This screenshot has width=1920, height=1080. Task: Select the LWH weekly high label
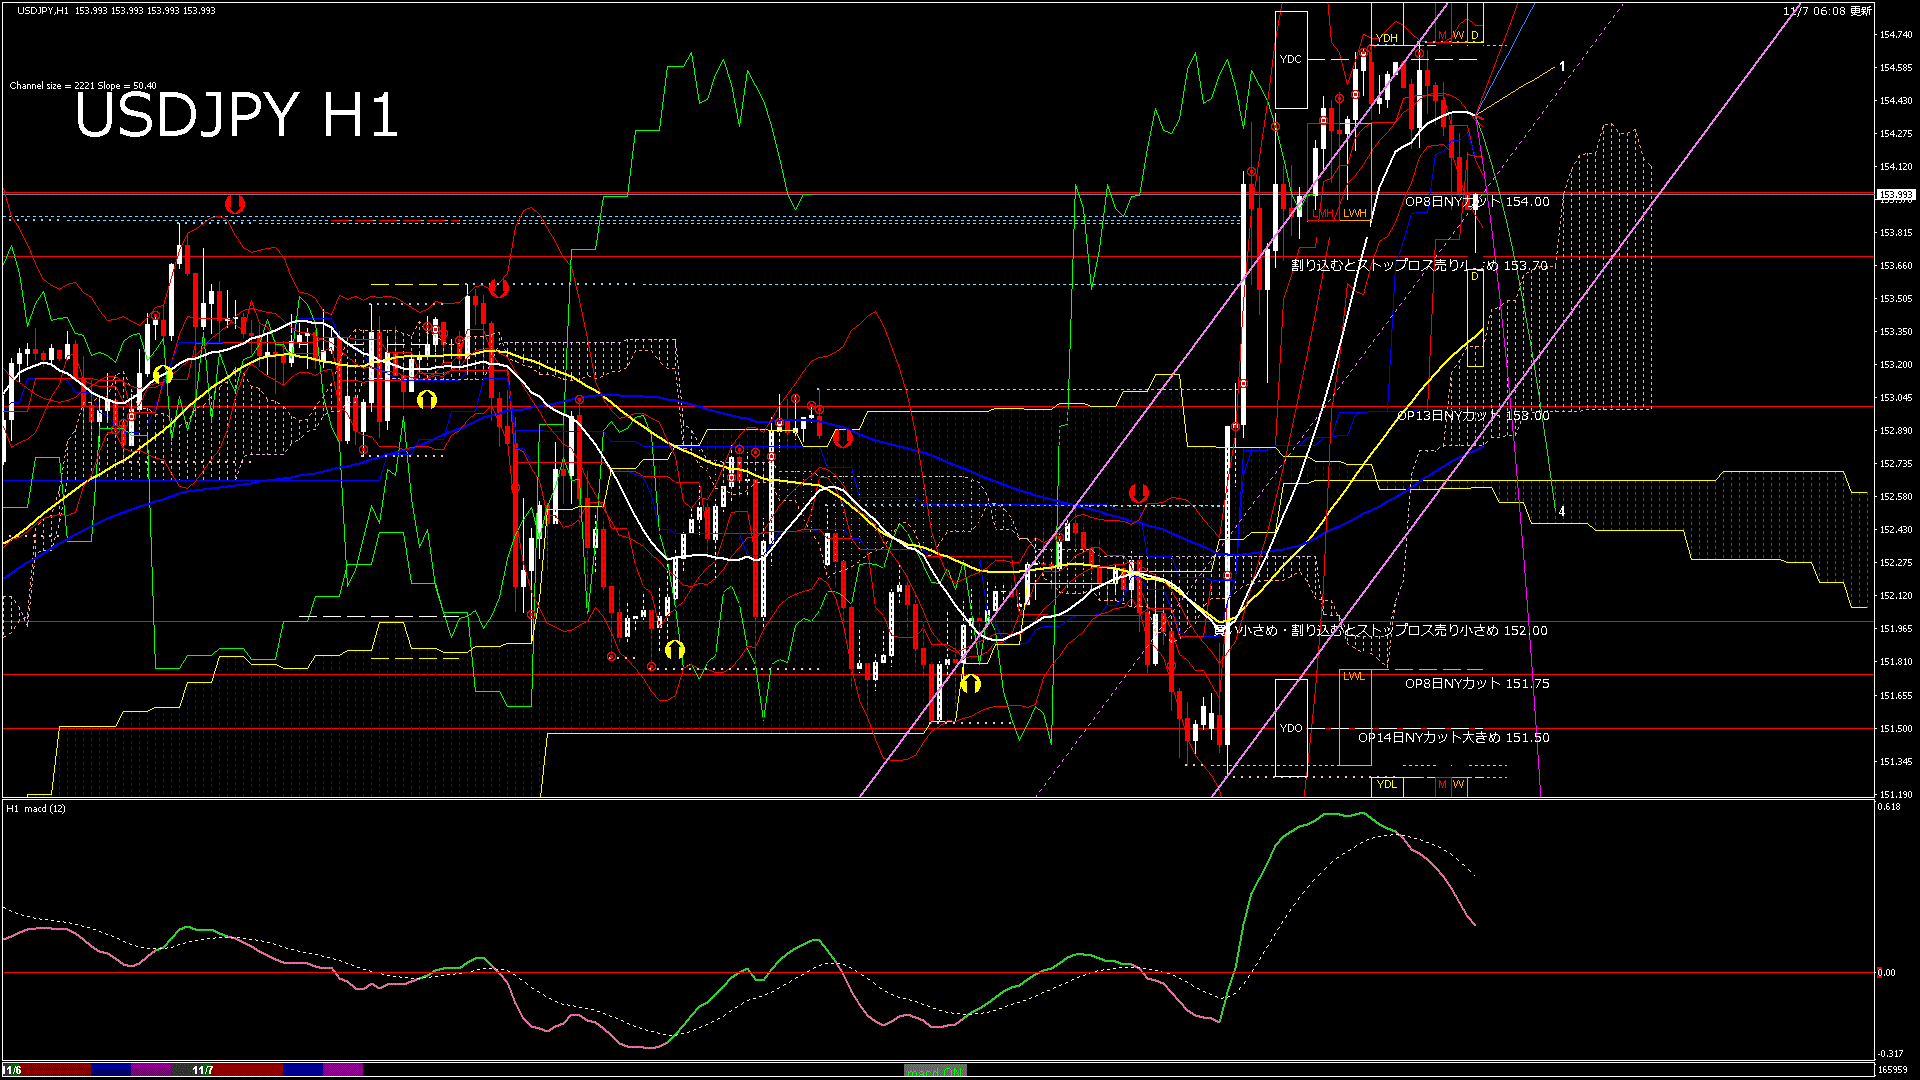tap(1354, 214)
